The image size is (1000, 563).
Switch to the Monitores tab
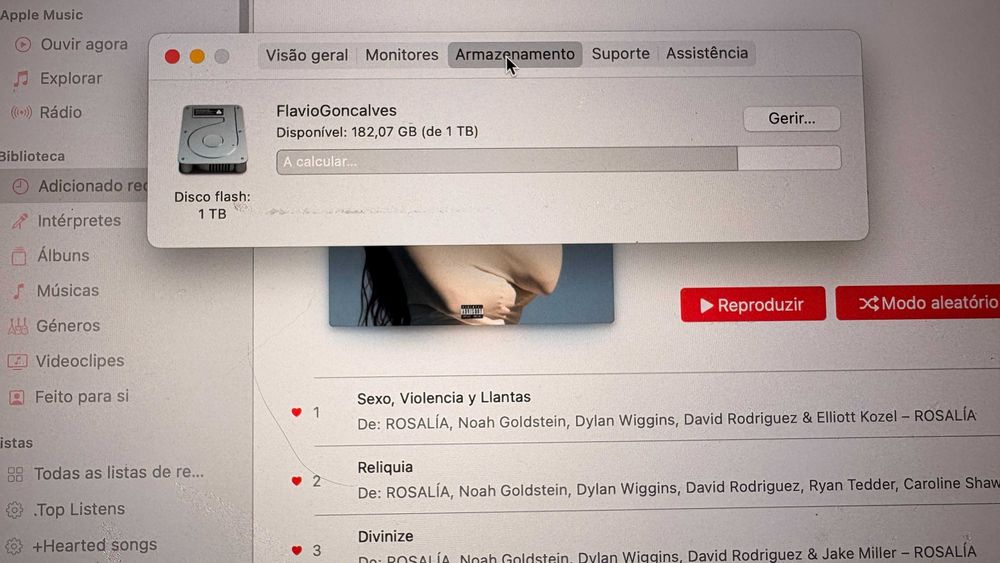[x=402, y=55]
